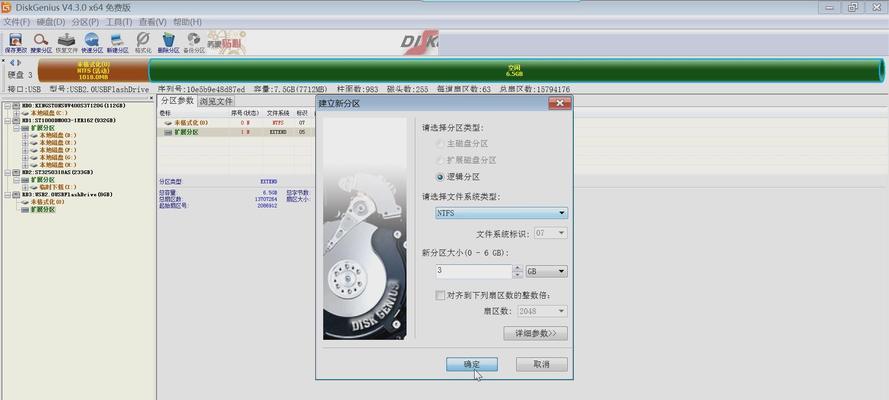Select the 主磁盘分区 radio button
Screen dimensions: 889x400
pos(440,144)
